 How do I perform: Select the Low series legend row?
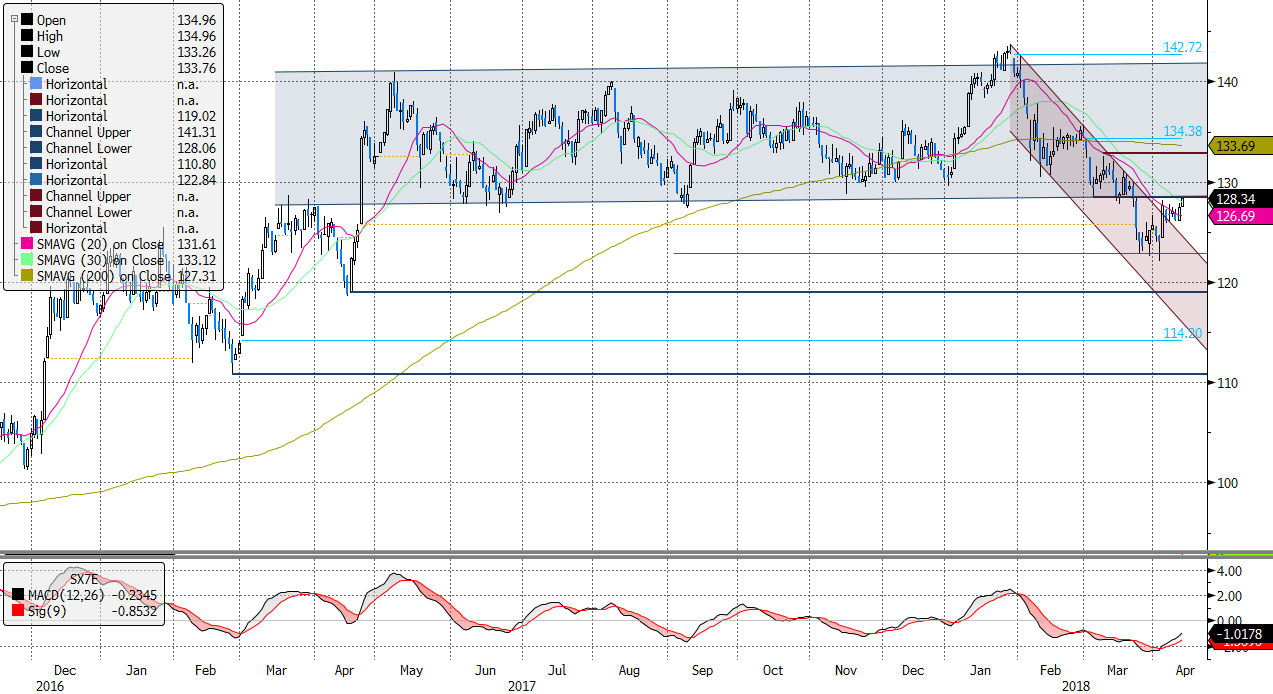[x=48, y=52]
